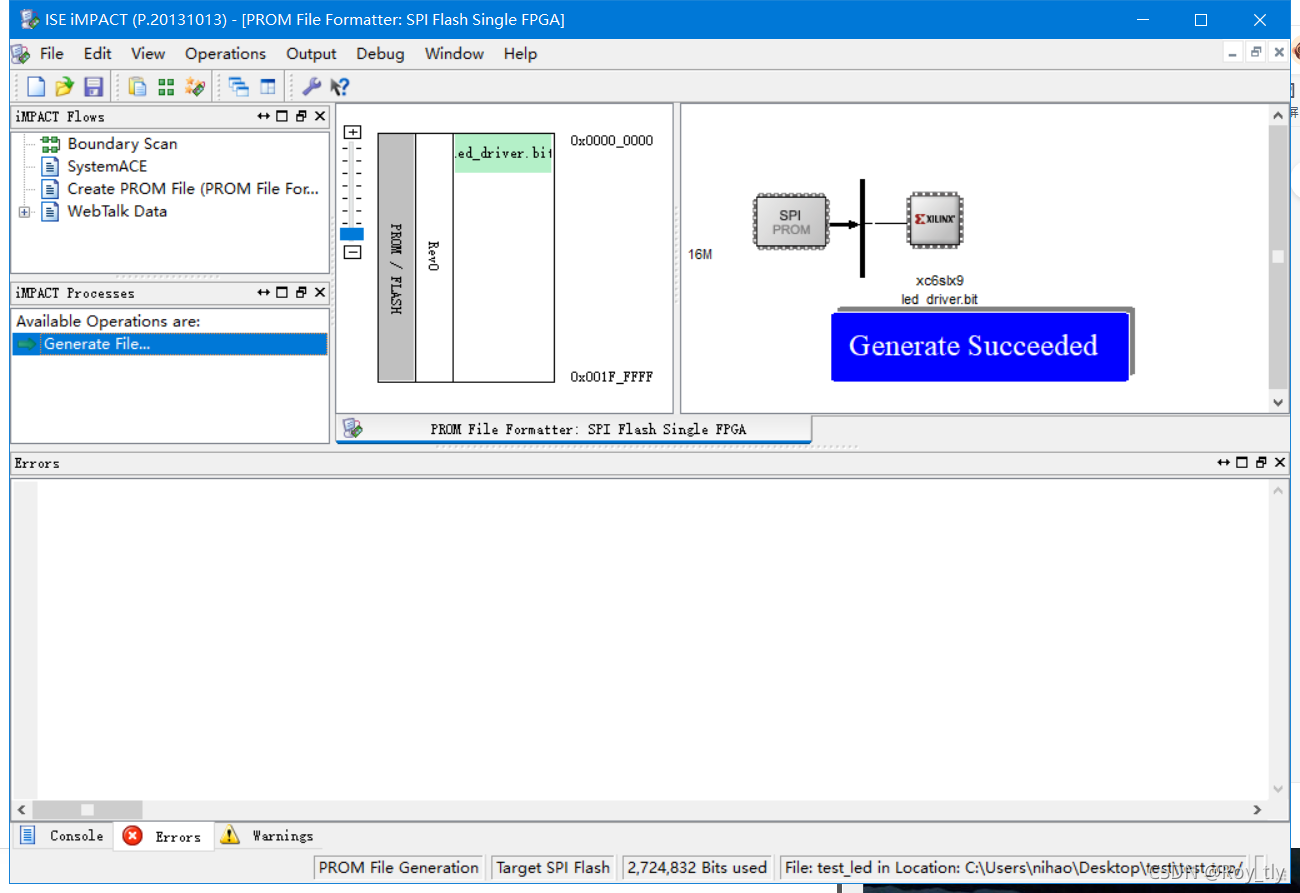Click the 2,724,832 Bits used status field
Image resolution: width=1300 pixels, height=893 pixels.
point(697,868)
